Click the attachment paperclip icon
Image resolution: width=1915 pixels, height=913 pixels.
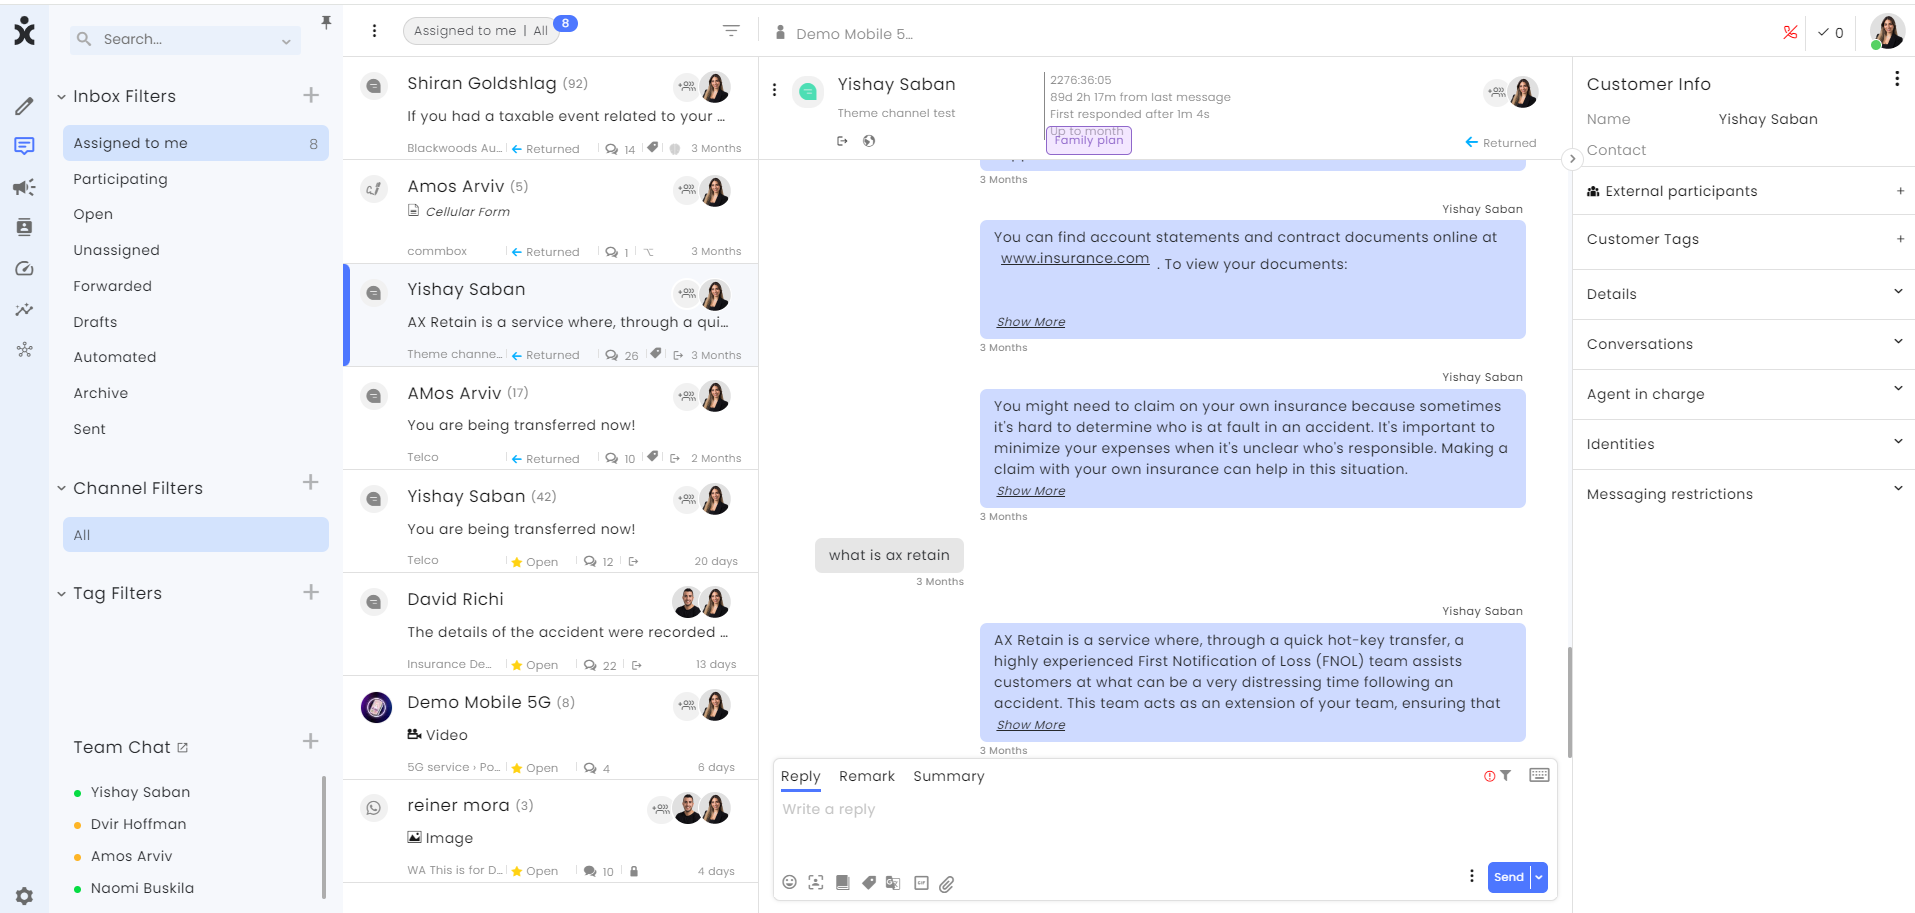946,883
